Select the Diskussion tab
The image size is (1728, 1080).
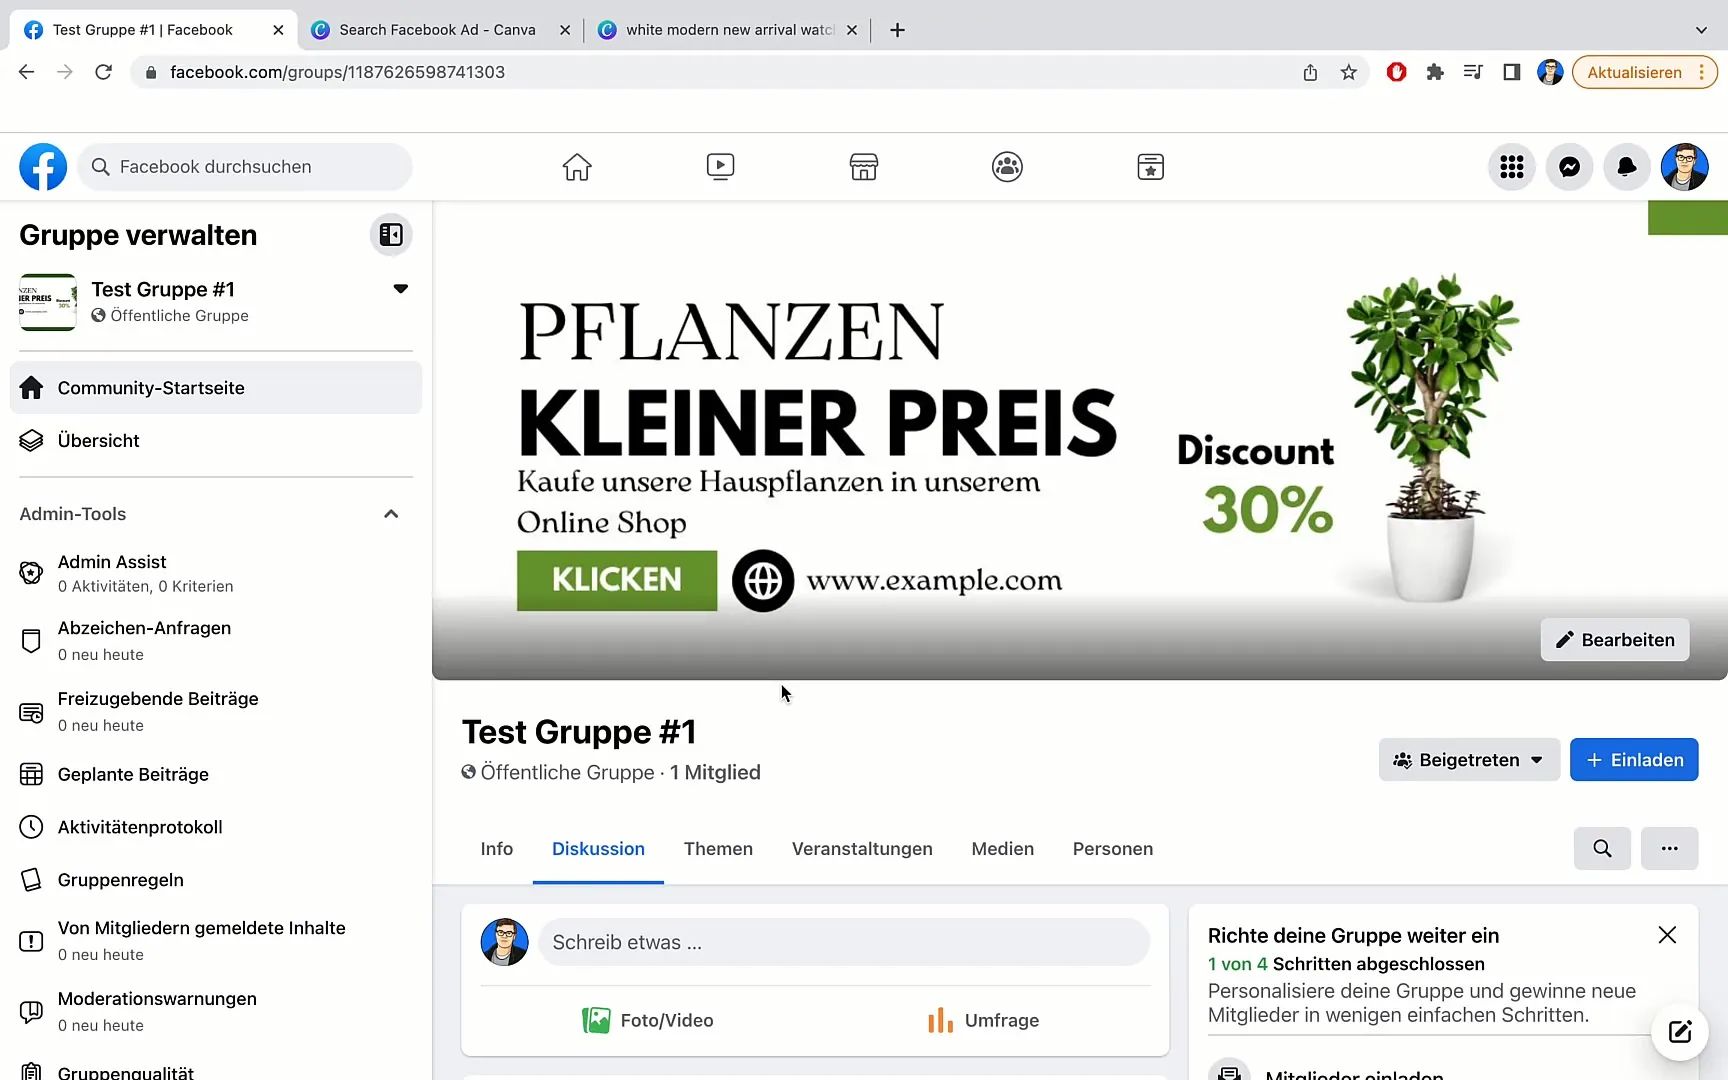[x=598, y=849]
